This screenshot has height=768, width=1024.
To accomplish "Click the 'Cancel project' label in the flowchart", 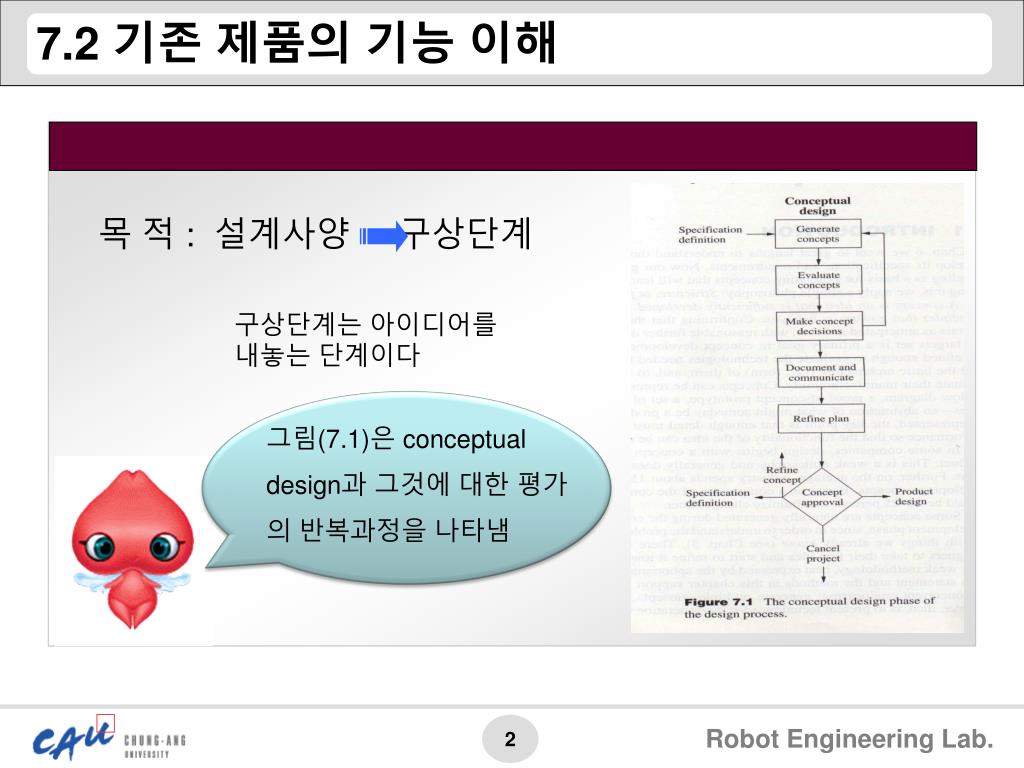I will tap(823, 553).
